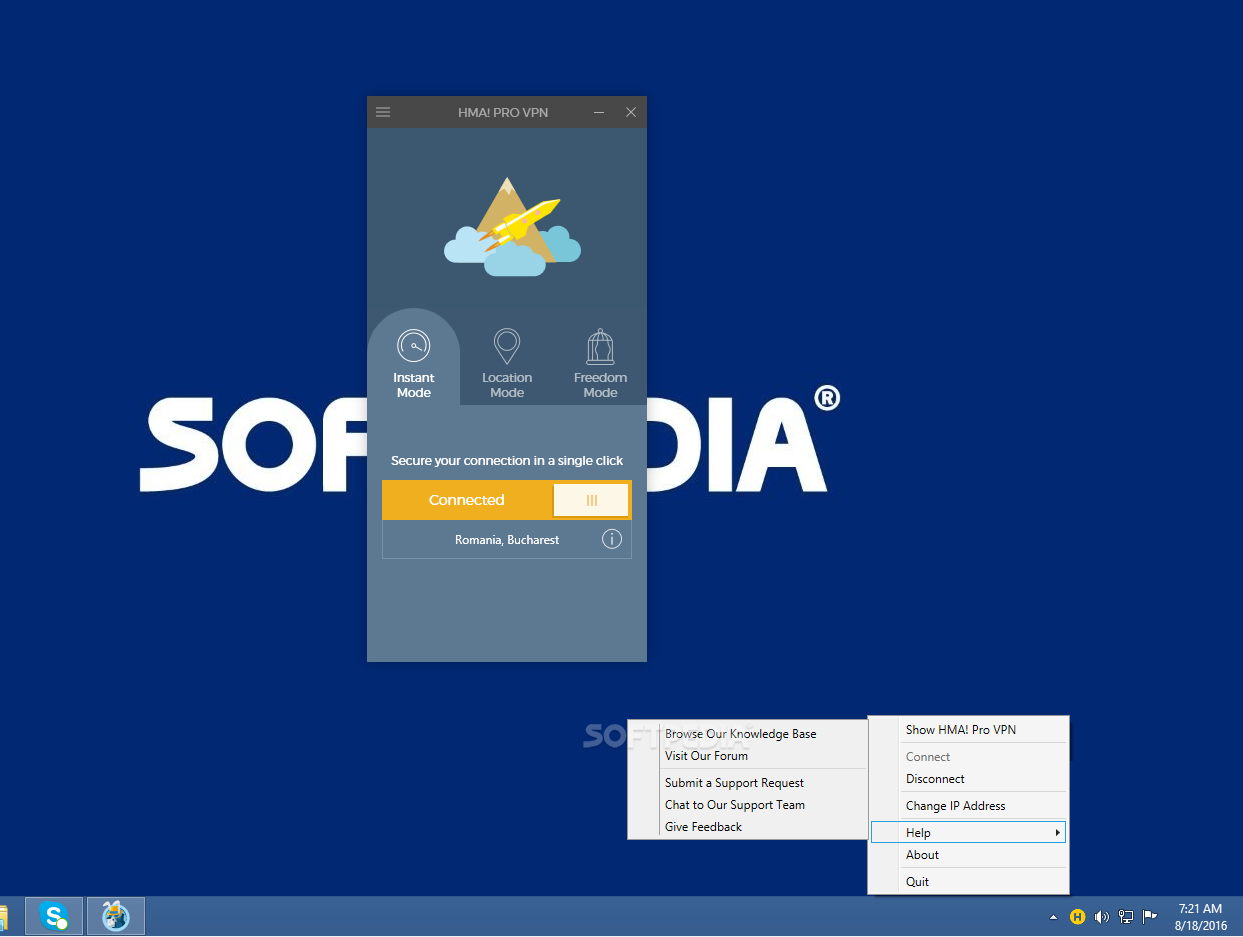The width and height of the screenshot is (1243, 937).
Task: Click the HMA! PRO VPN title text
Action: tap(503, 113)
